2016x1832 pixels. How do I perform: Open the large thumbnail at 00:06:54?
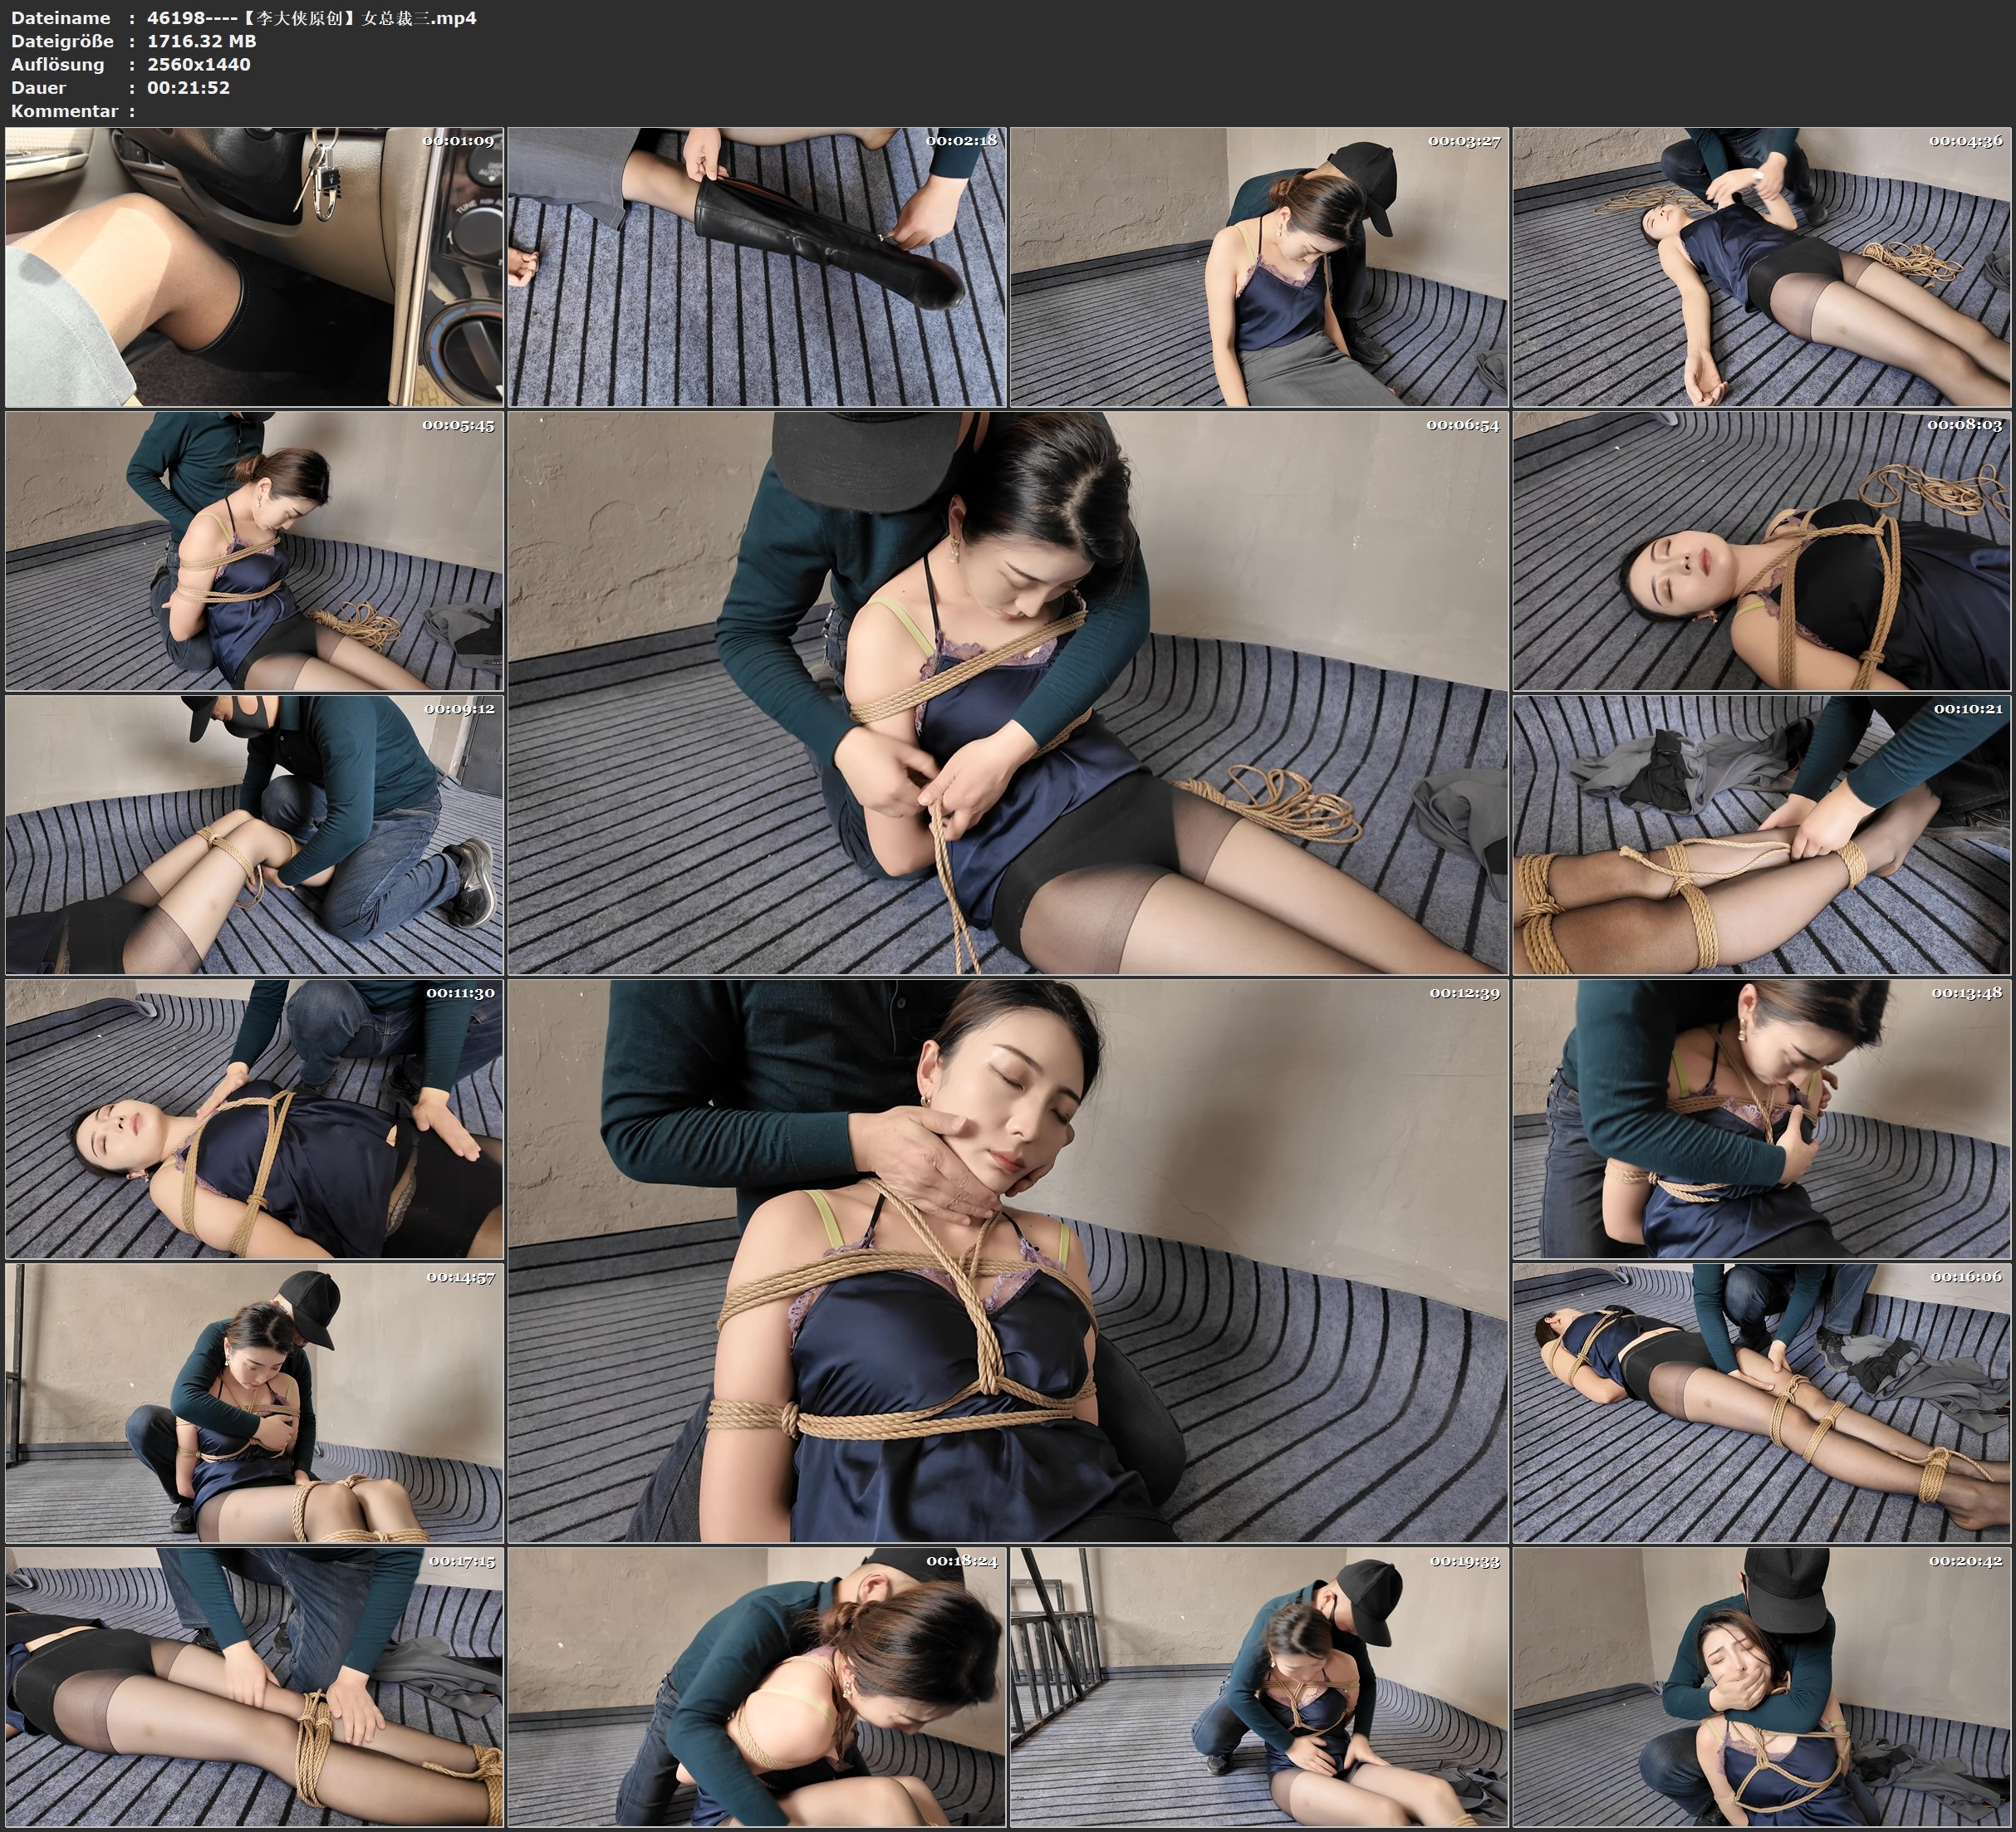coord(1008,693)
